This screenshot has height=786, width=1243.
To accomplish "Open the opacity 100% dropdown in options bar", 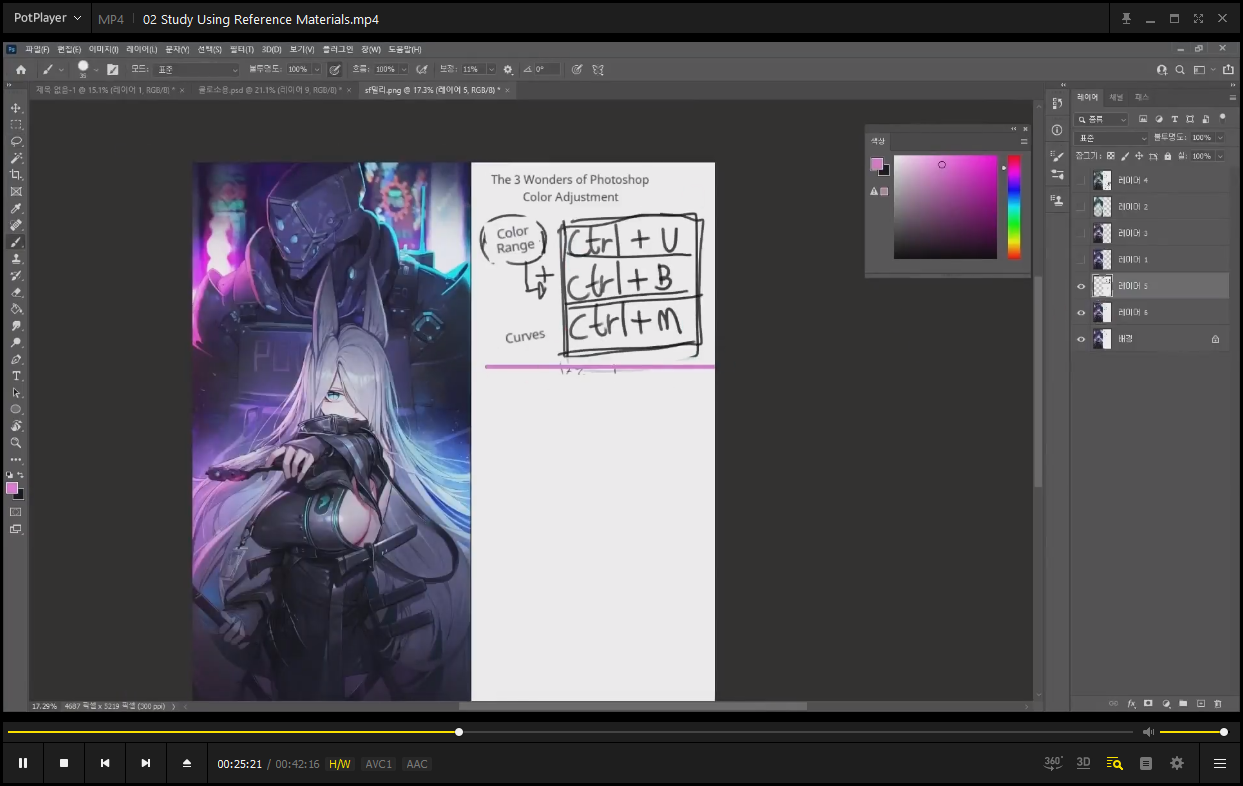I will [316, 69].
